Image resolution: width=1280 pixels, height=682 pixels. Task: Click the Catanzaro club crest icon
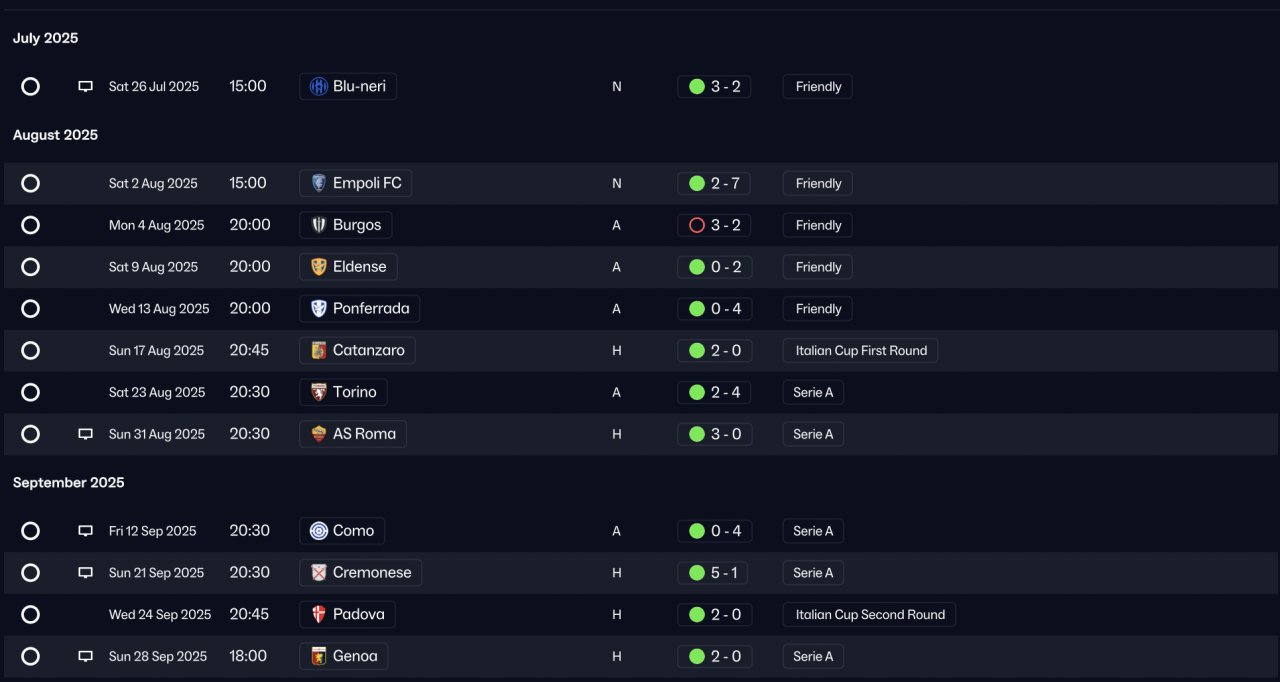click(x=319, y=350)
